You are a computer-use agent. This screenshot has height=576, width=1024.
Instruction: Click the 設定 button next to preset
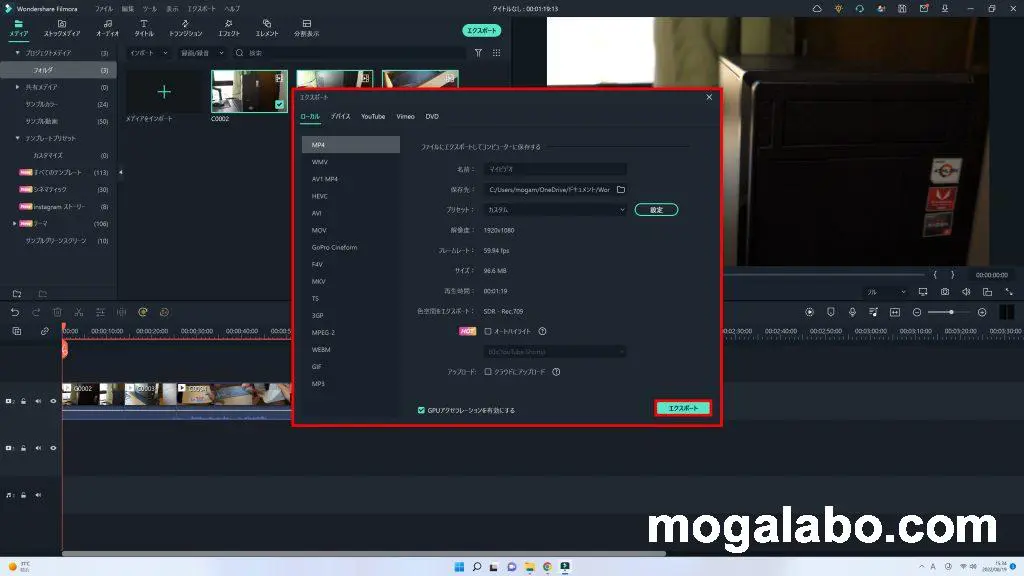tap(656, 210)
